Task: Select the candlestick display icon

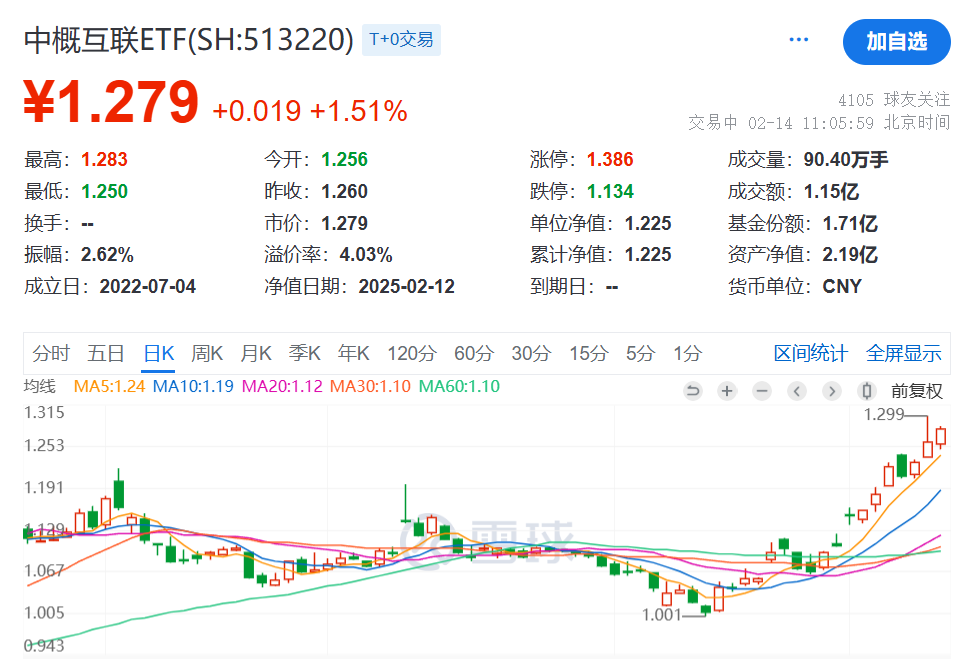Action: 866,390
